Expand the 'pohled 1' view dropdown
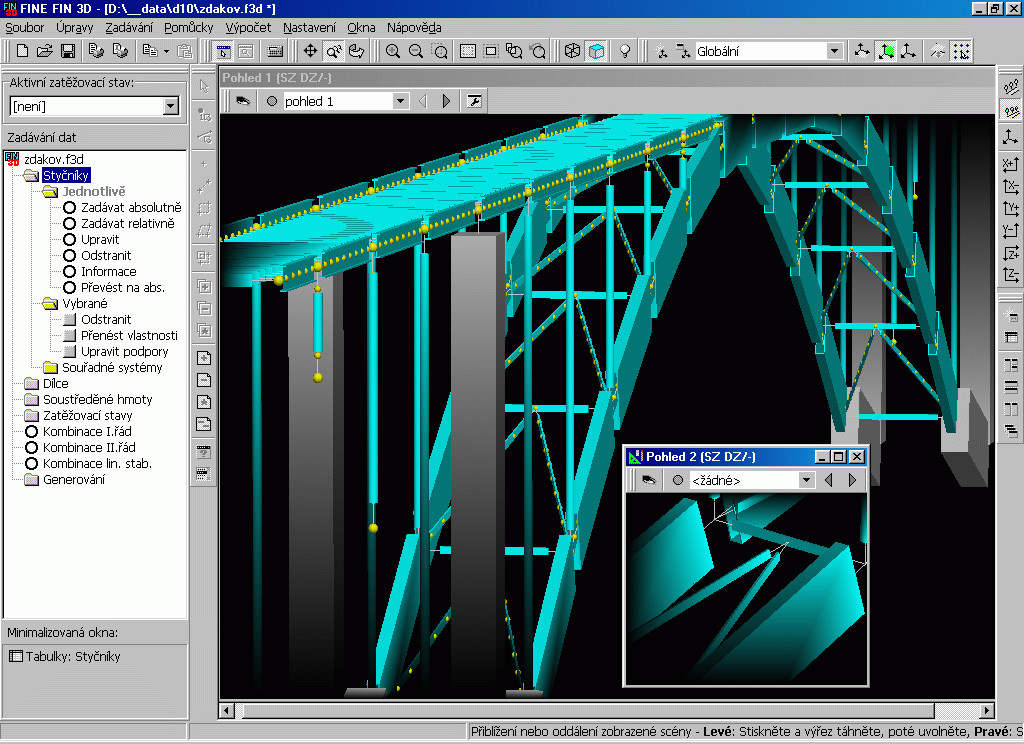This screenshot has width=1024, height=744. tap(400, 101)
